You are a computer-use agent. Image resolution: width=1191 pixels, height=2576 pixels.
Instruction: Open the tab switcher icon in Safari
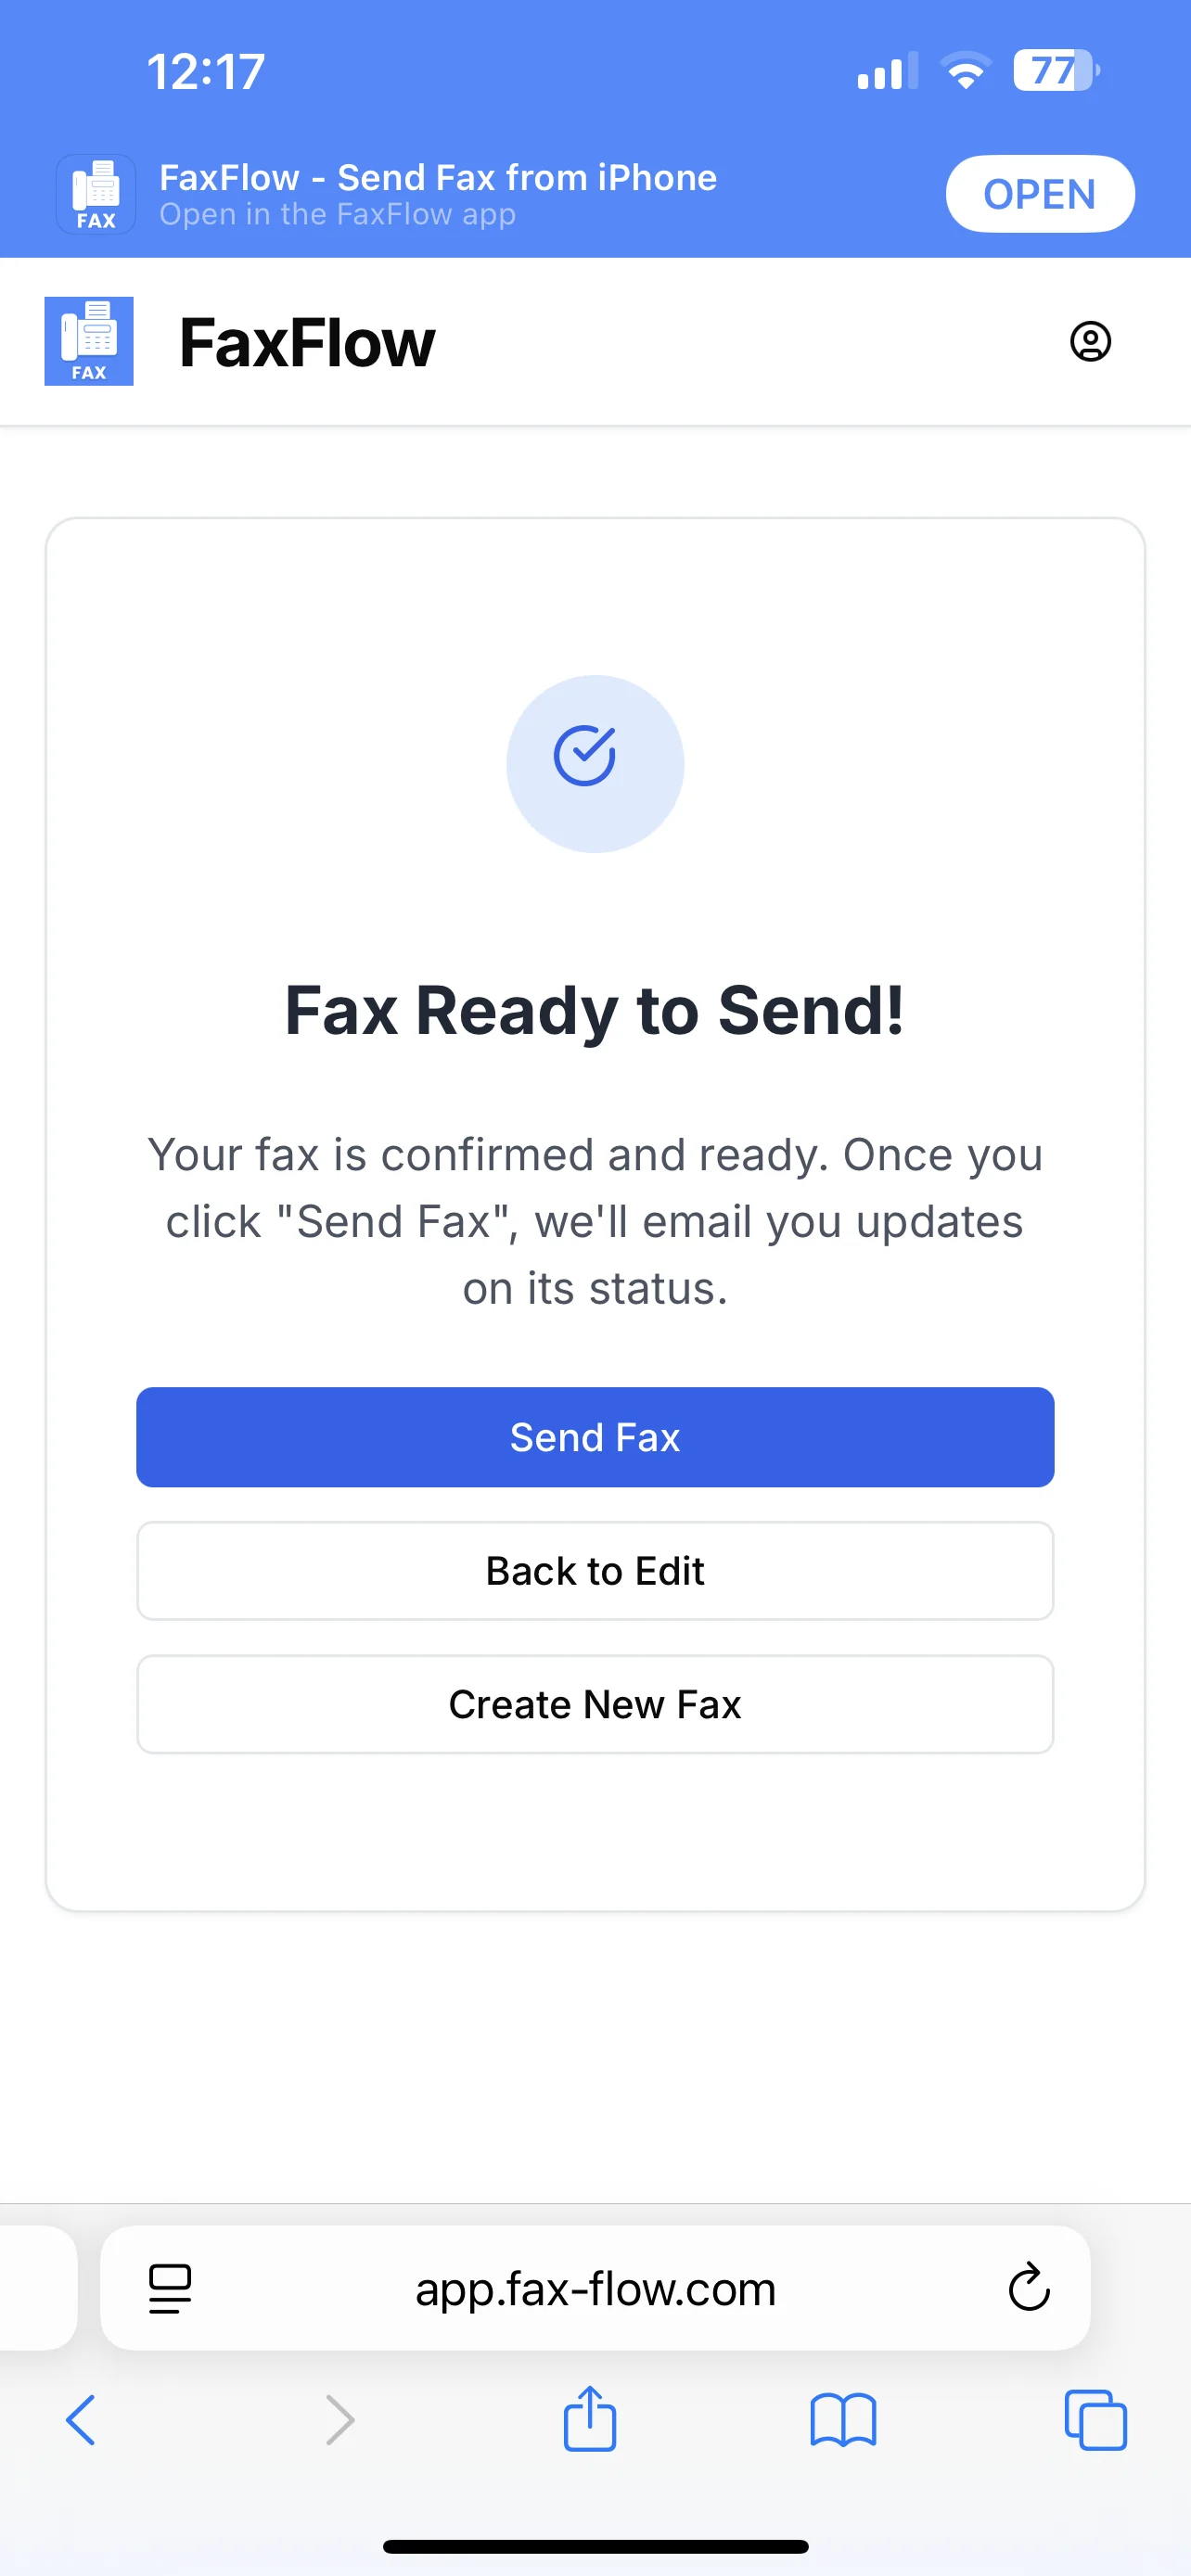1096,2419
